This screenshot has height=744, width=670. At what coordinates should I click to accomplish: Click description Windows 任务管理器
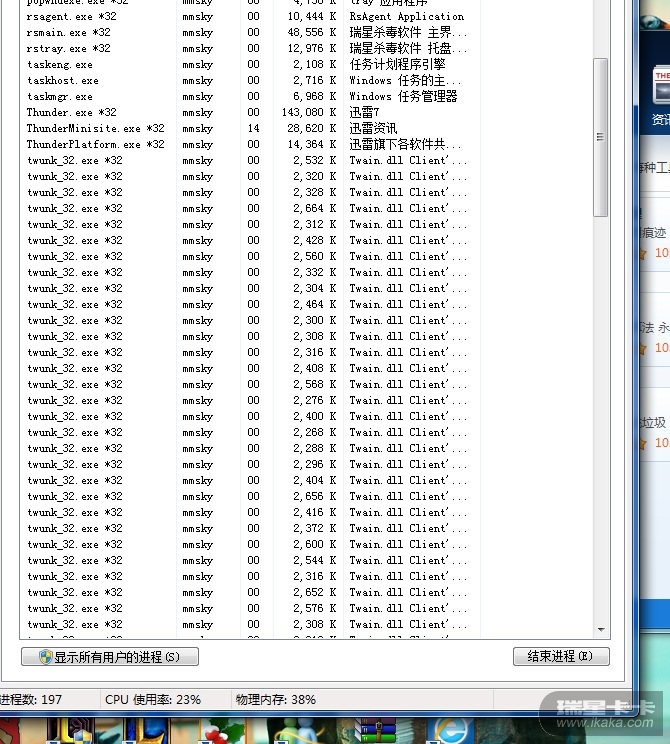pos(403,96)
